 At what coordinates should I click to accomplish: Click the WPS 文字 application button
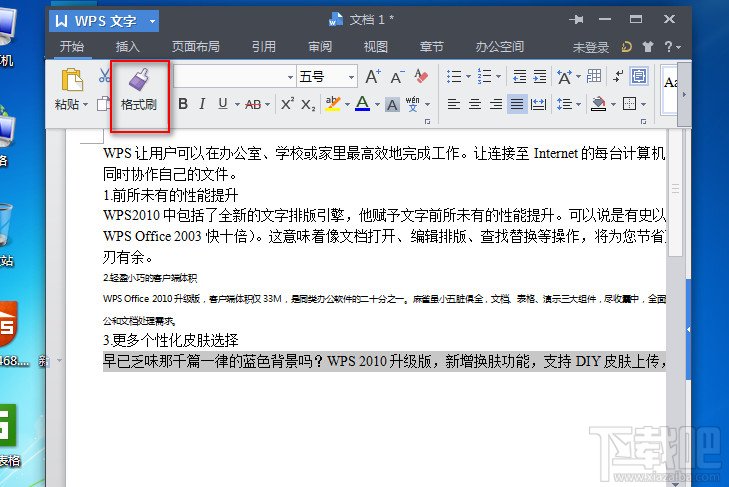point(104,21)
